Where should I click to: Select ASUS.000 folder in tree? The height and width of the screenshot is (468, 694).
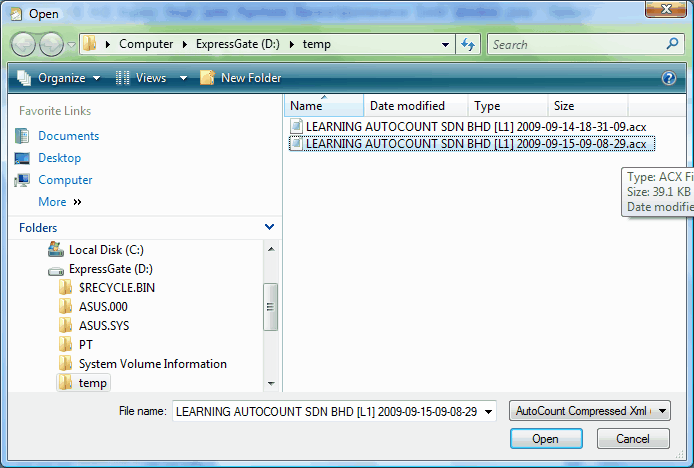(x=103, y=307)
